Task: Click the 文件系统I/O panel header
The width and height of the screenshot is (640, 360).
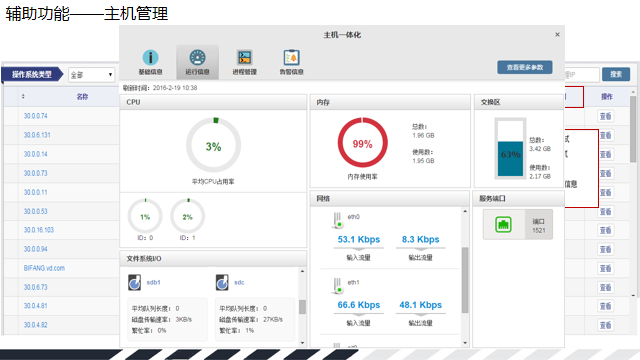Action: point(213,259)
